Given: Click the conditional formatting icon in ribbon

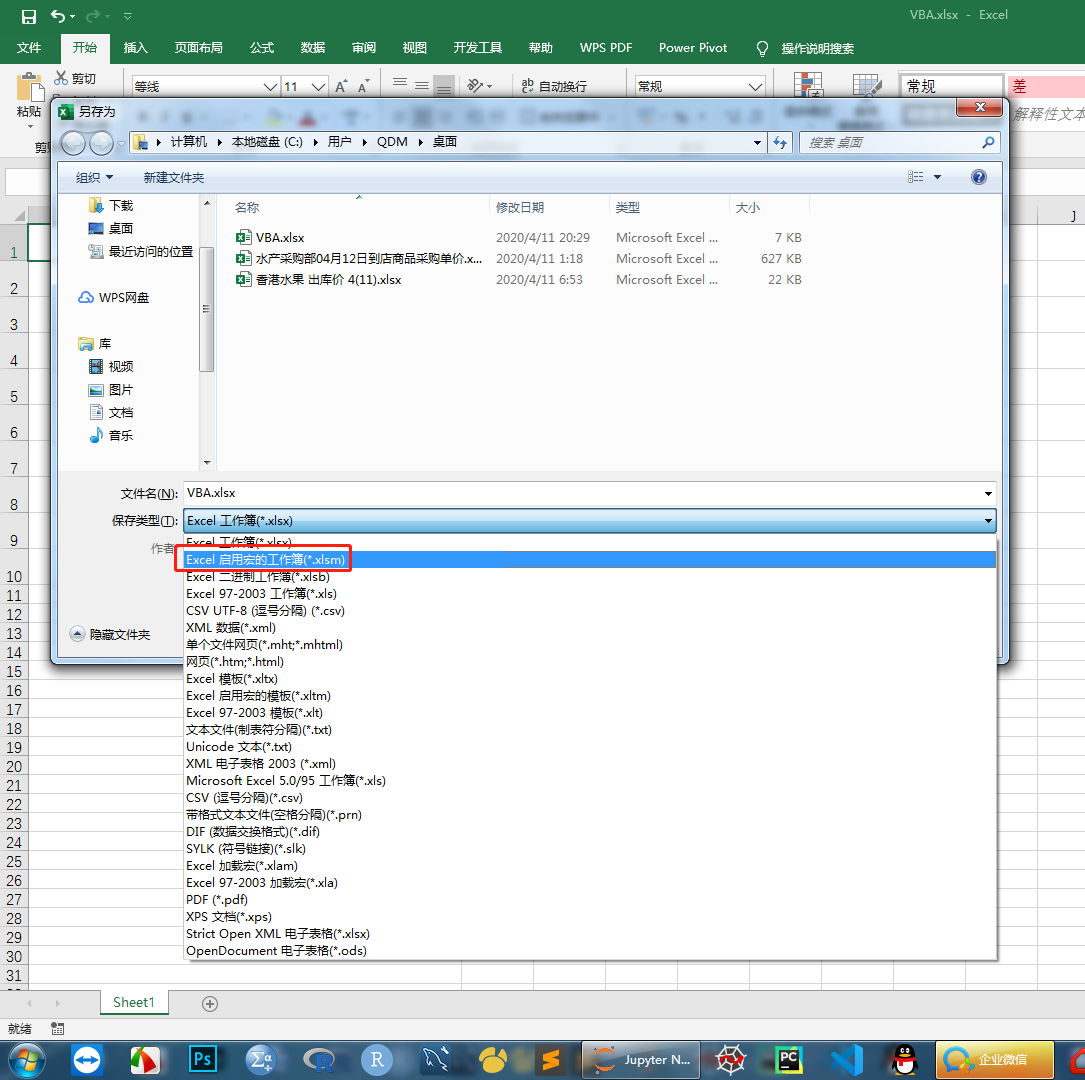Looking at the screenshot, I should [808, 84].
